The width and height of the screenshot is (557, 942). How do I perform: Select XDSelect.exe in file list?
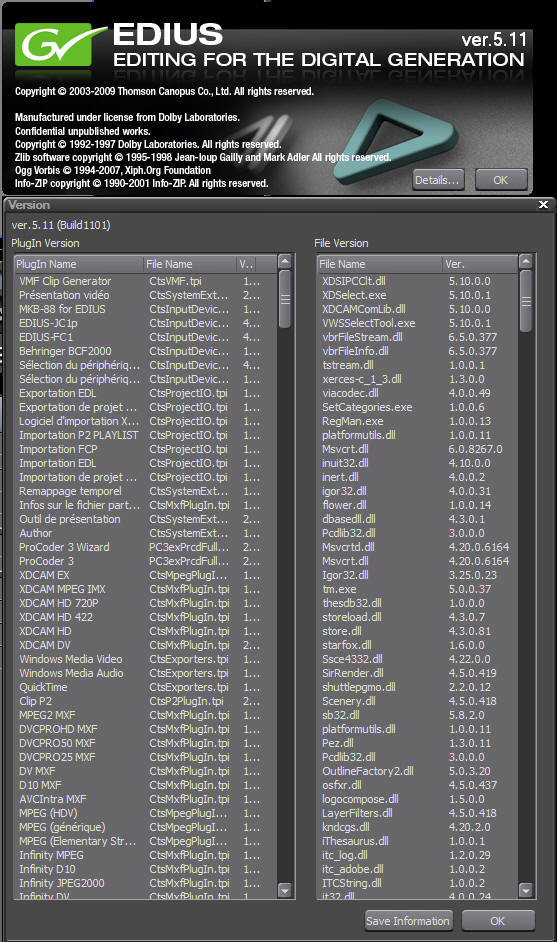pyautogui.click(x=417, y=295)
